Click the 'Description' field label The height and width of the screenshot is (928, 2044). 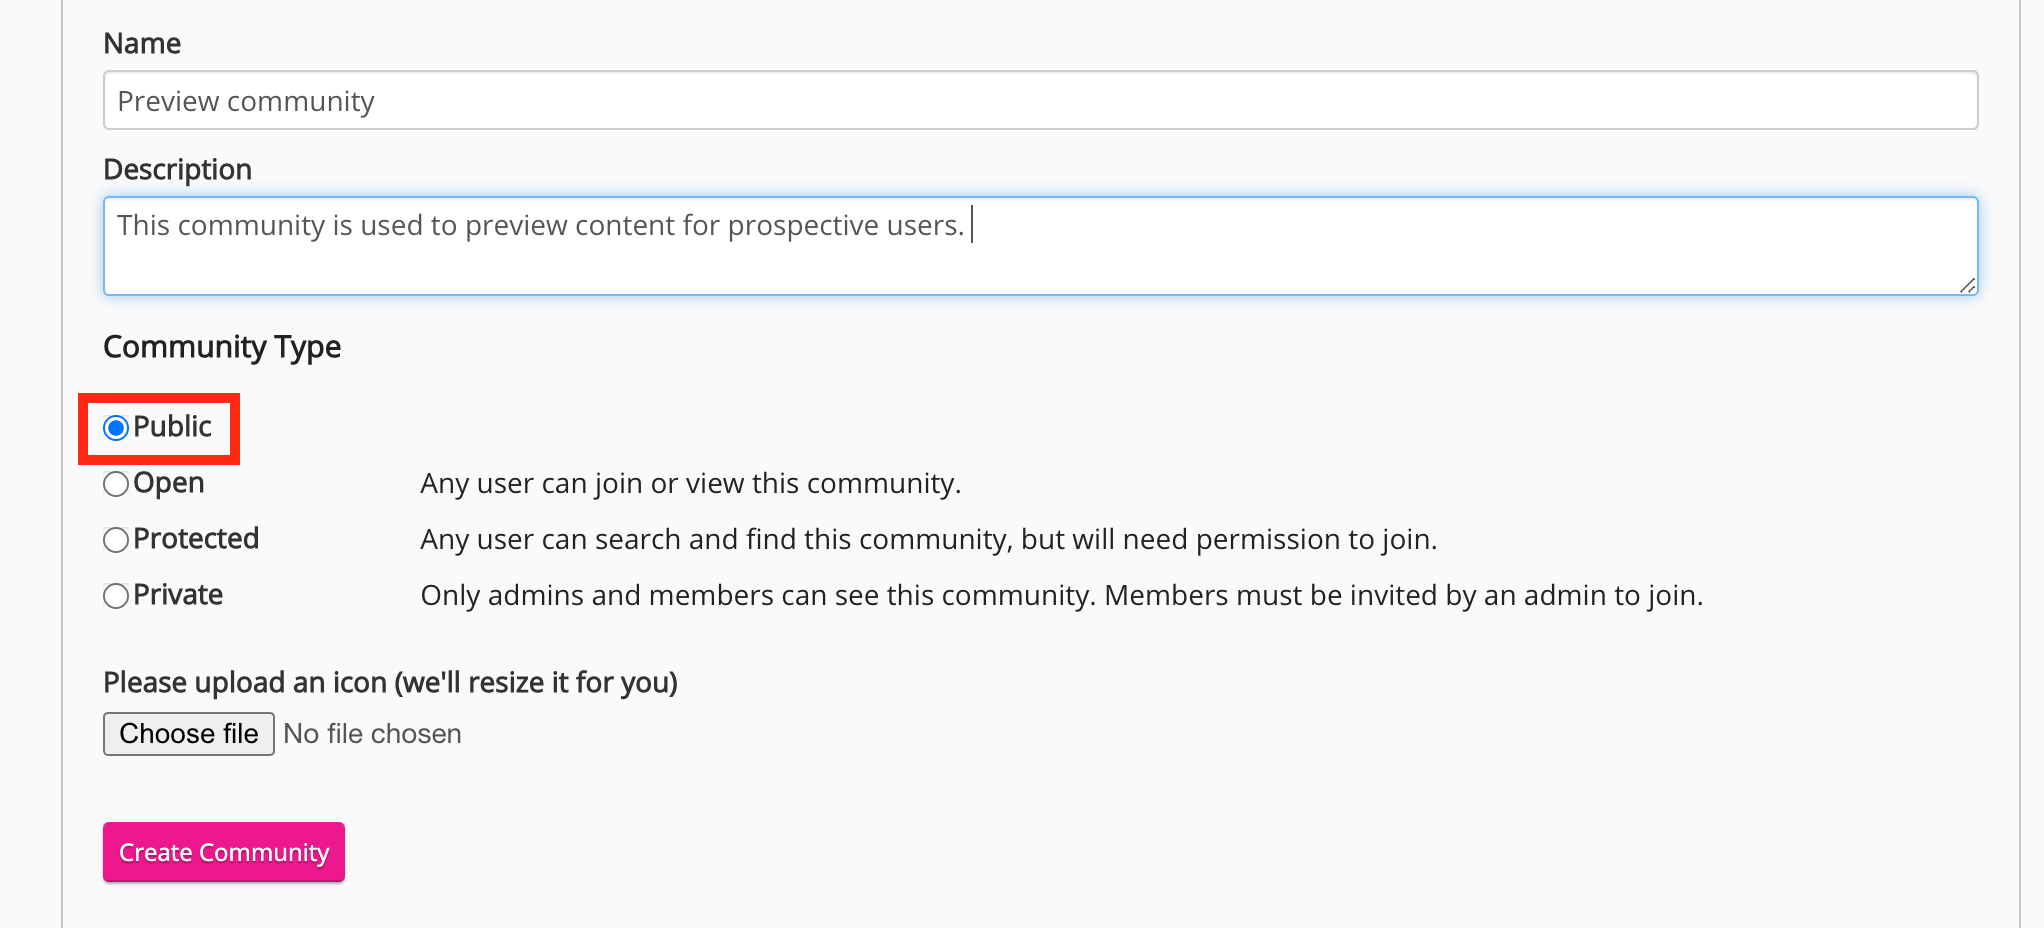click(177, 170)
